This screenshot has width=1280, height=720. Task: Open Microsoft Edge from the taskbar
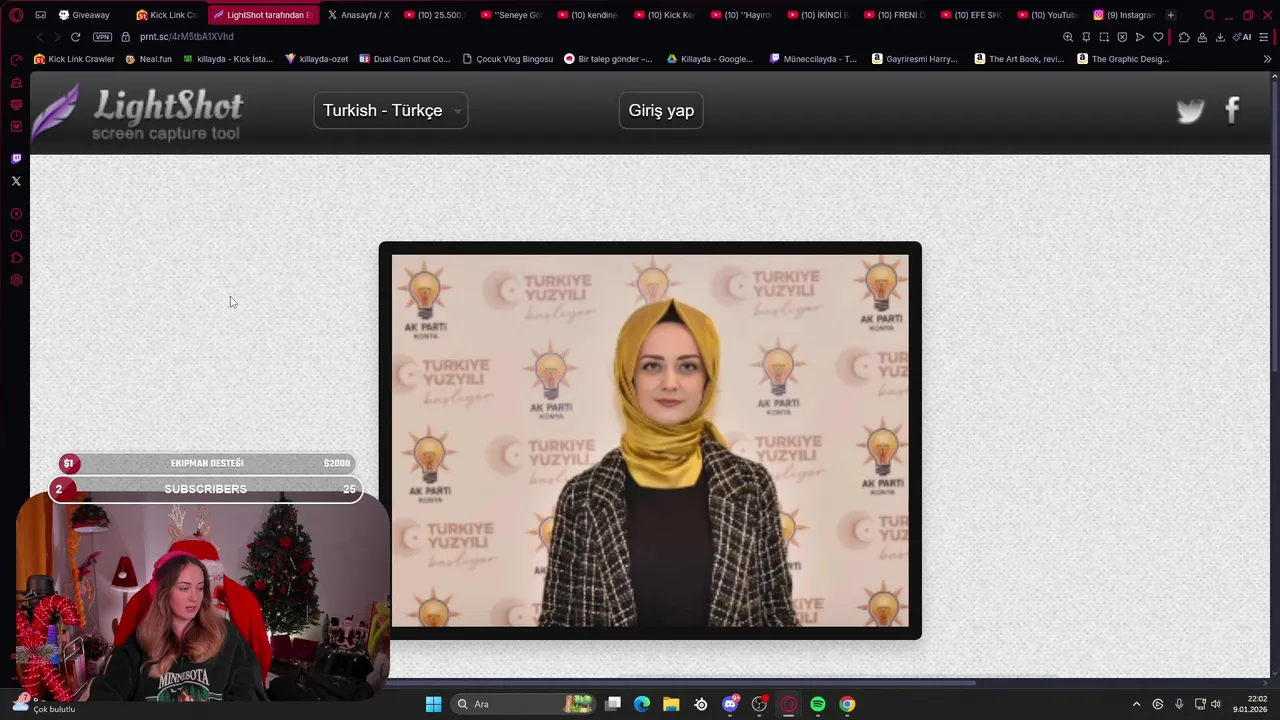coord(642,704)
